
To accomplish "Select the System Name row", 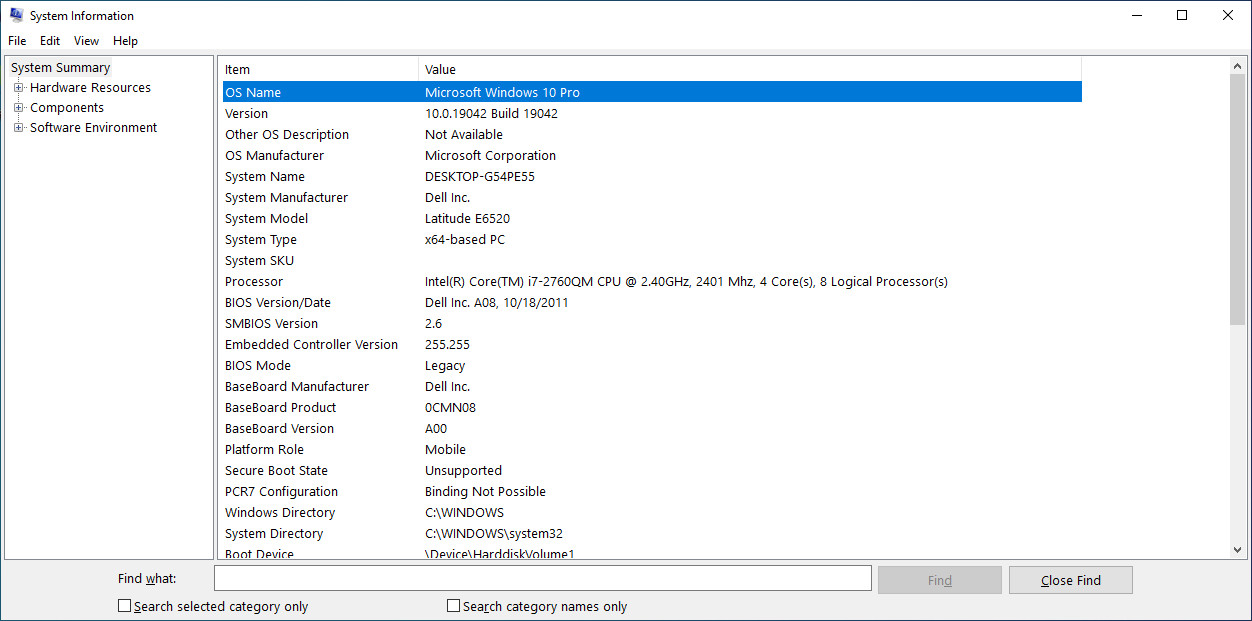I will pos(652,176).
